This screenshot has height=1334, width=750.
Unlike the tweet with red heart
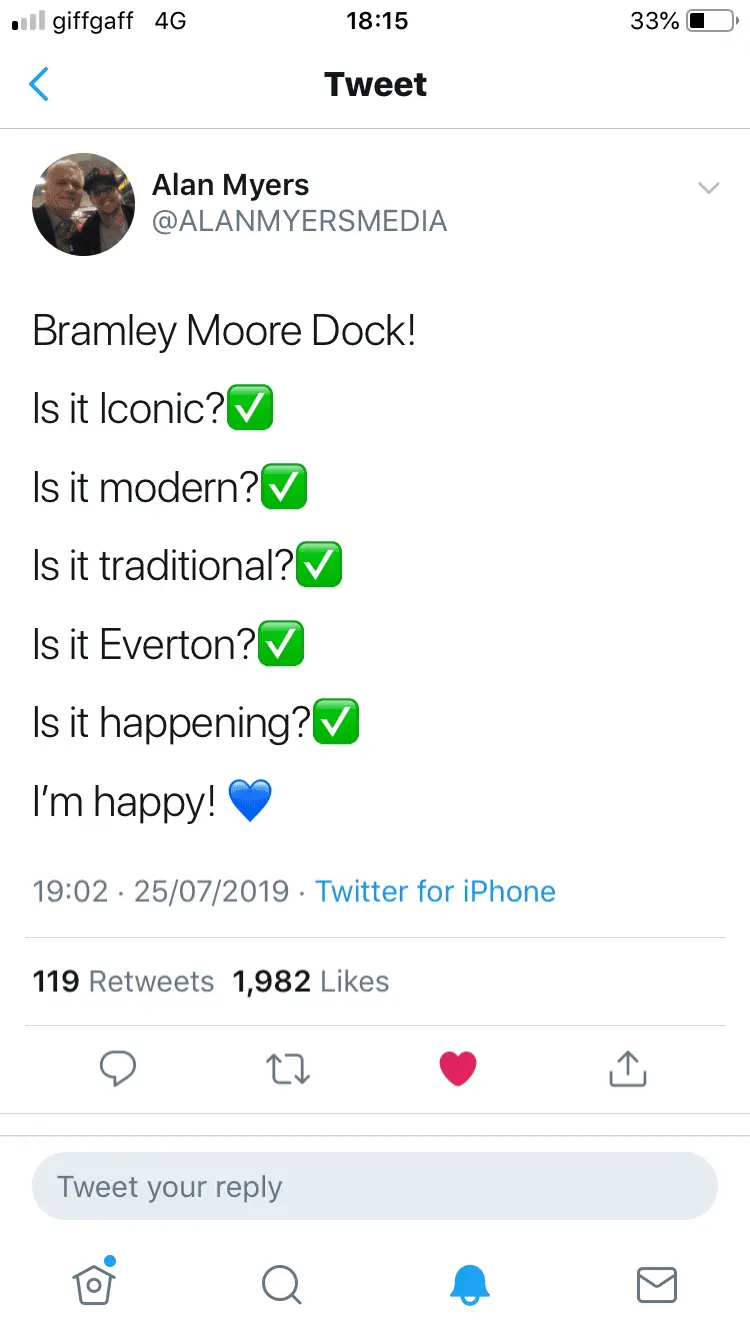tap(458, 1069)
